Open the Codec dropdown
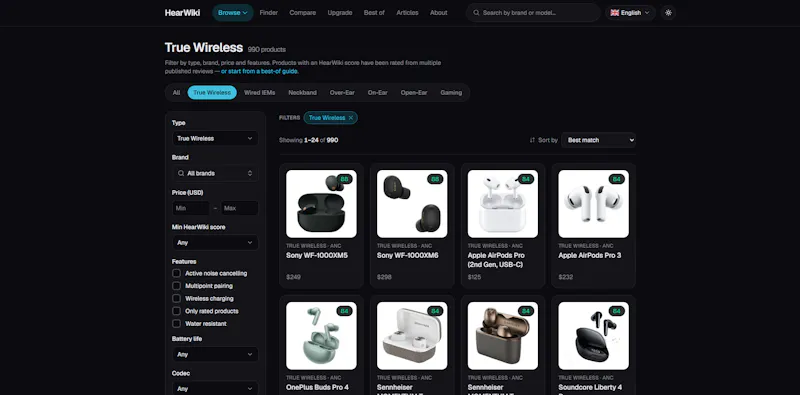The width and height of the screenshot is (800, 395). point(215,389)
